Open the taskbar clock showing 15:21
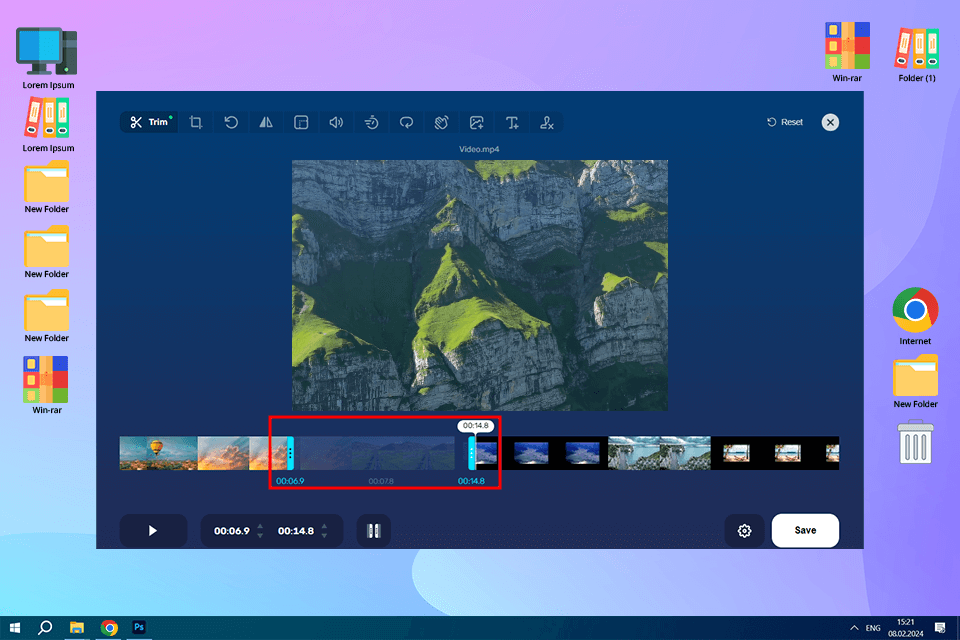The image size is (960, 640). (x=906, y=628)
